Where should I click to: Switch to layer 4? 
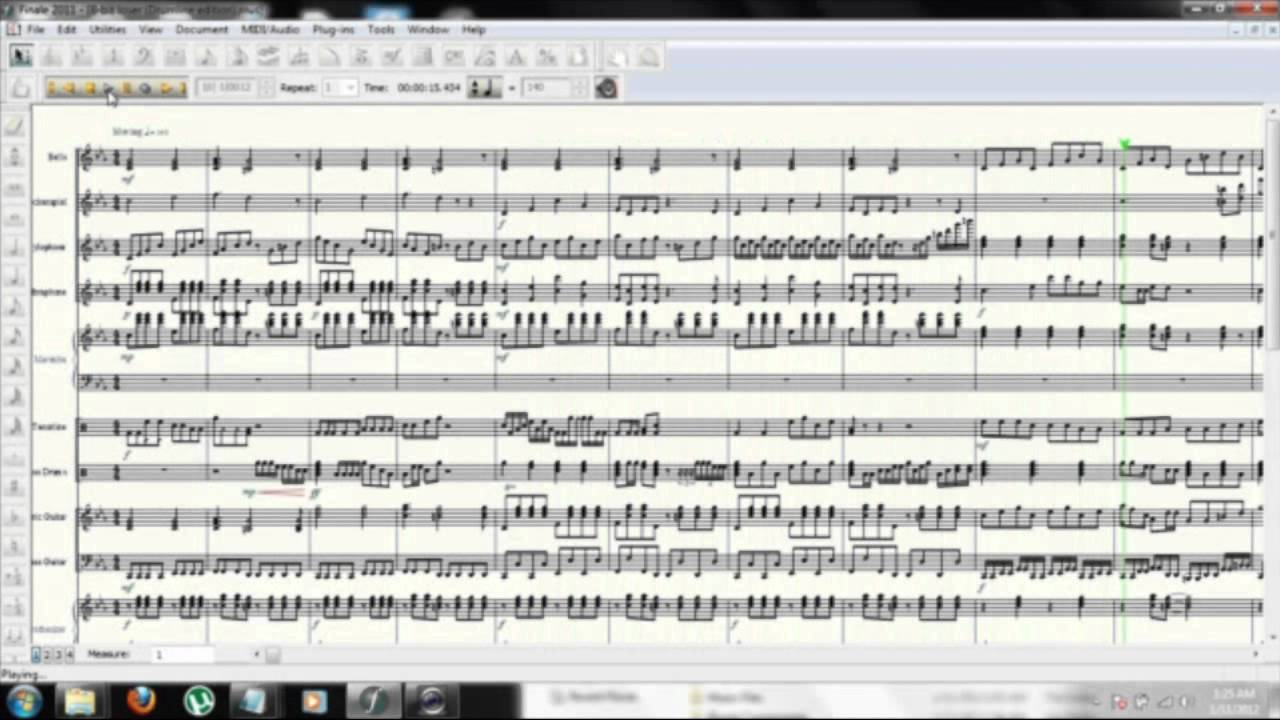click(x=69, y=655)
